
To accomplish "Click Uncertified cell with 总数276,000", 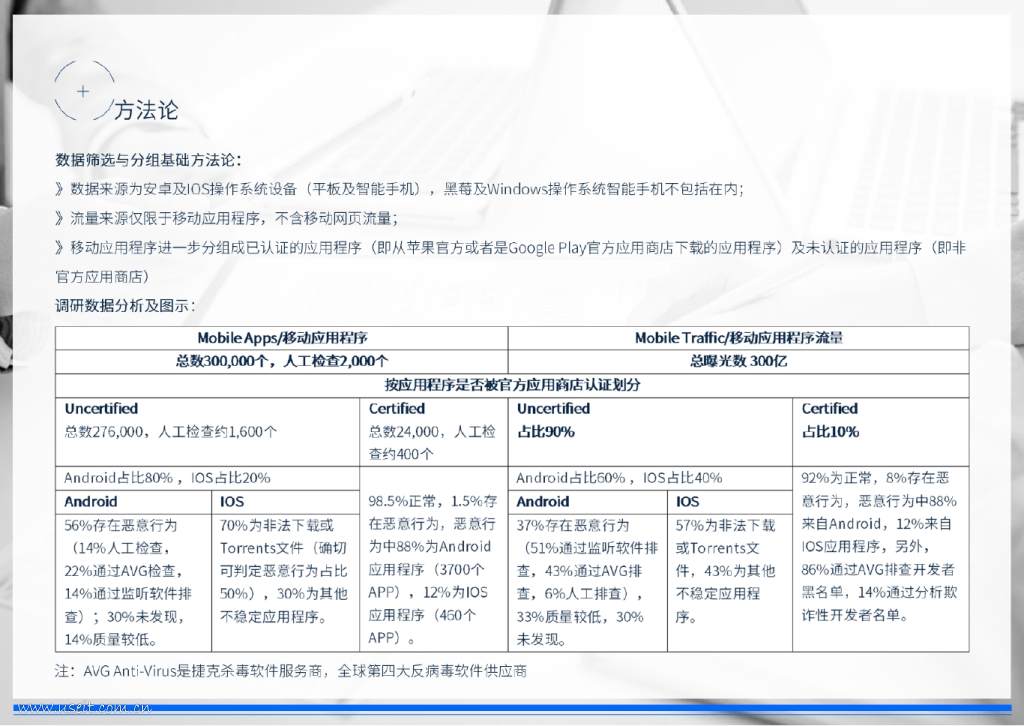I will pyautogui.click(x=208, y=432).
